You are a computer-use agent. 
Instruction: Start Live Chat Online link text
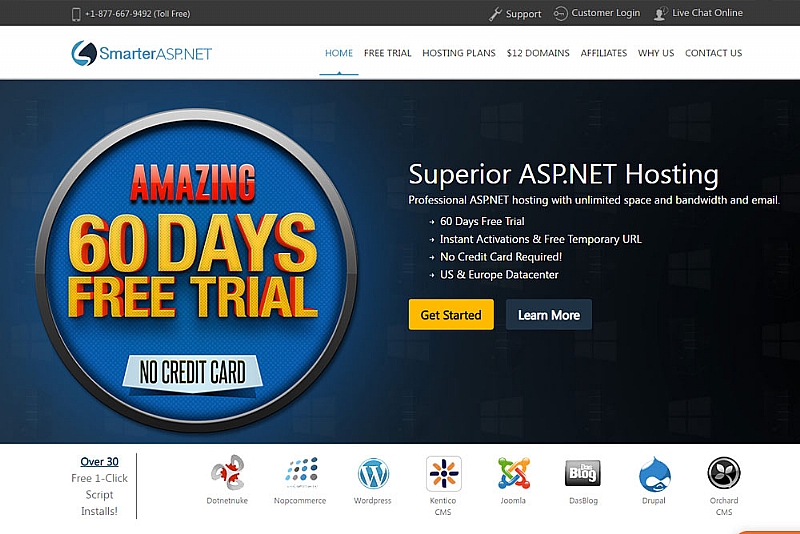pos(707,13)
